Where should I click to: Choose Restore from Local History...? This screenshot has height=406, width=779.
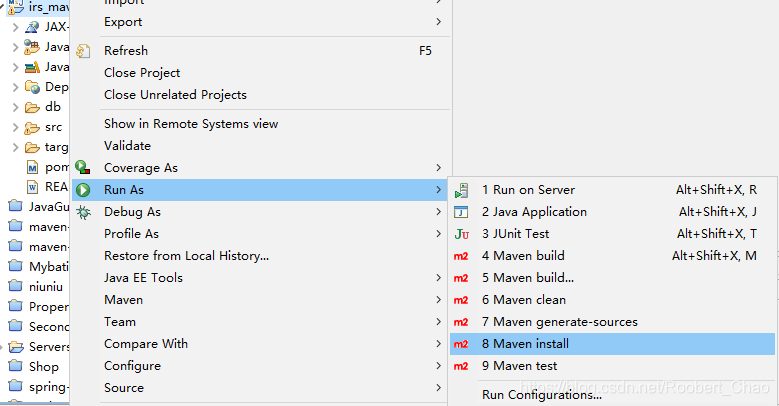pos(186,256)
